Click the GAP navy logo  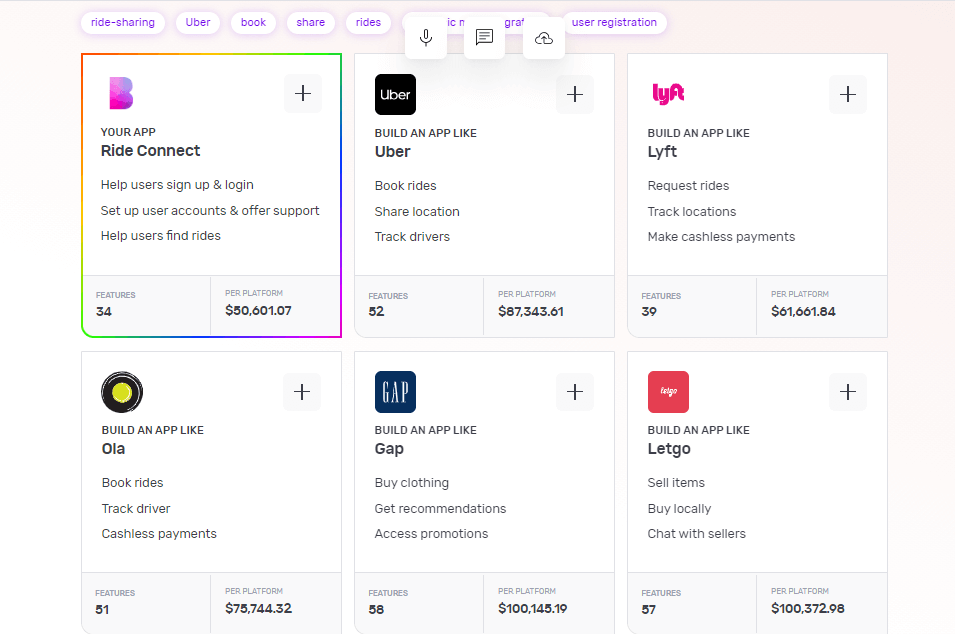pyautogui.click(x=395, y=392)
